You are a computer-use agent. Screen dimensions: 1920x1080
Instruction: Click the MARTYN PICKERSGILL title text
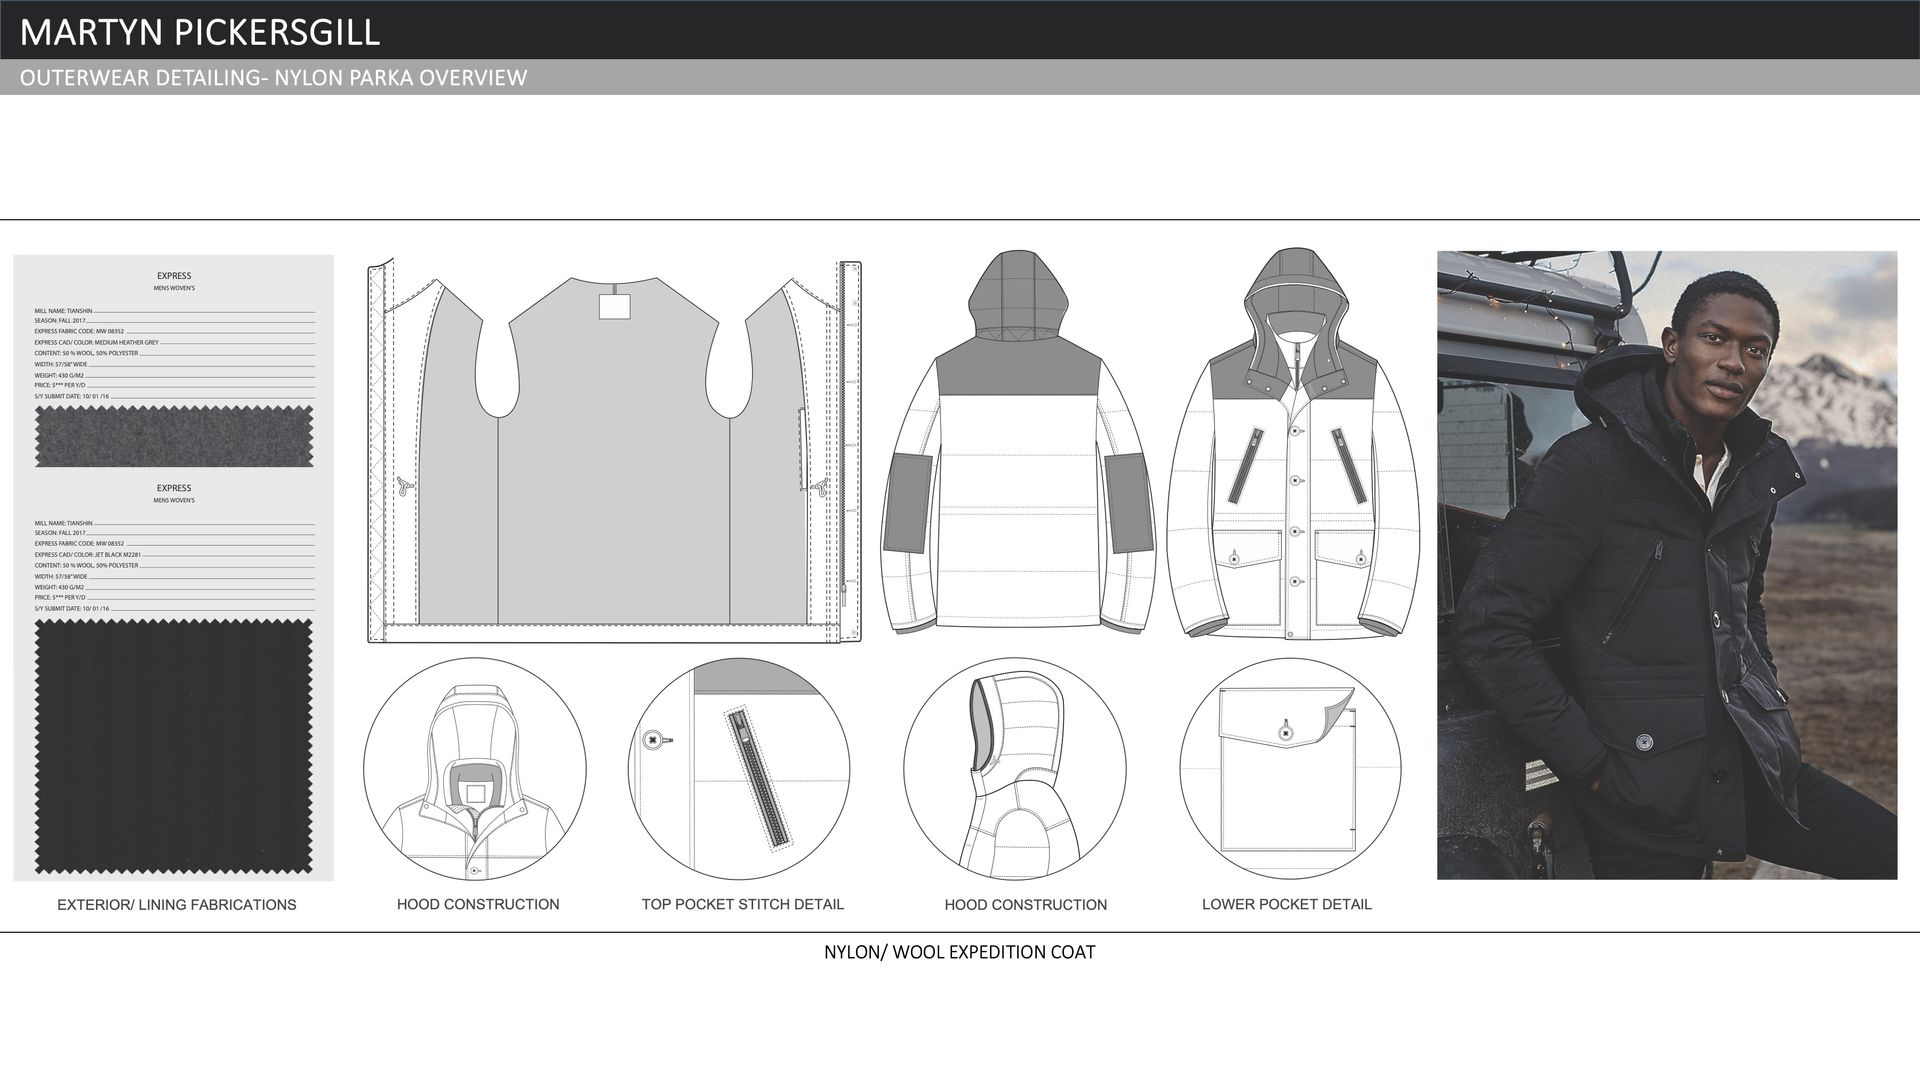coord(200,32)
